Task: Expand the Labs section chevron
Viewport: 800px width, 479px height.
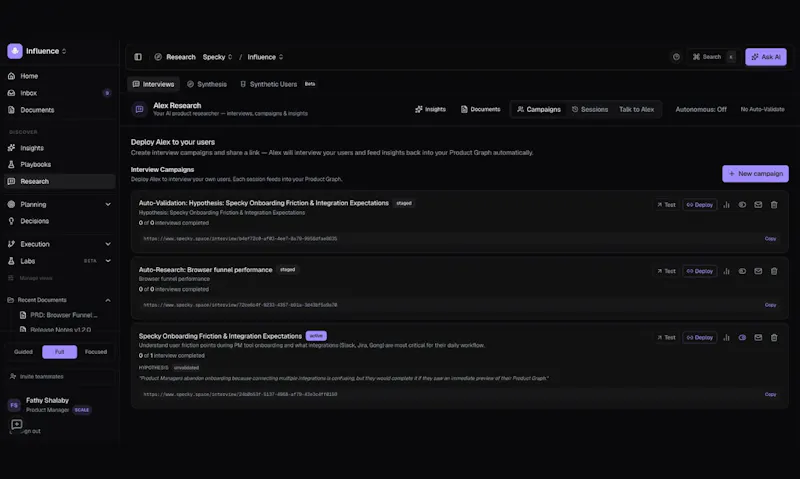Action: pos(108,261)
